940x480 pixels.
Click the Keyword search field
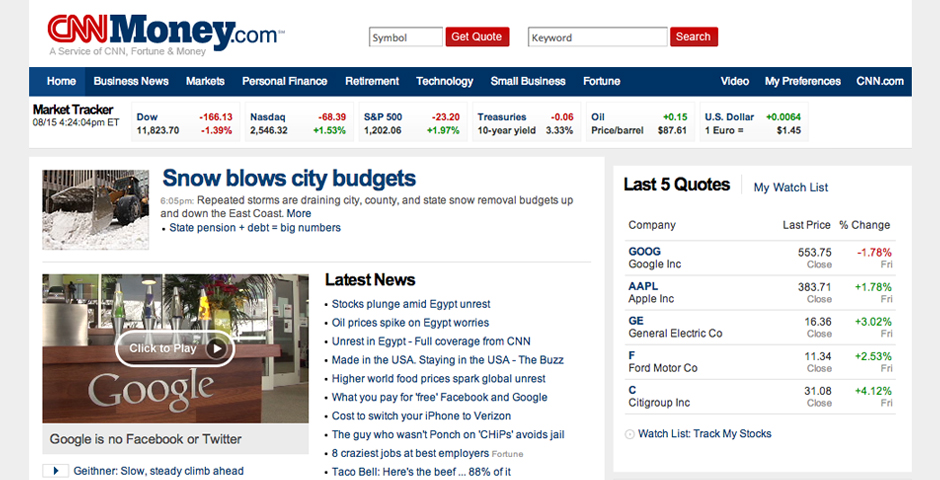pos(598,37)
